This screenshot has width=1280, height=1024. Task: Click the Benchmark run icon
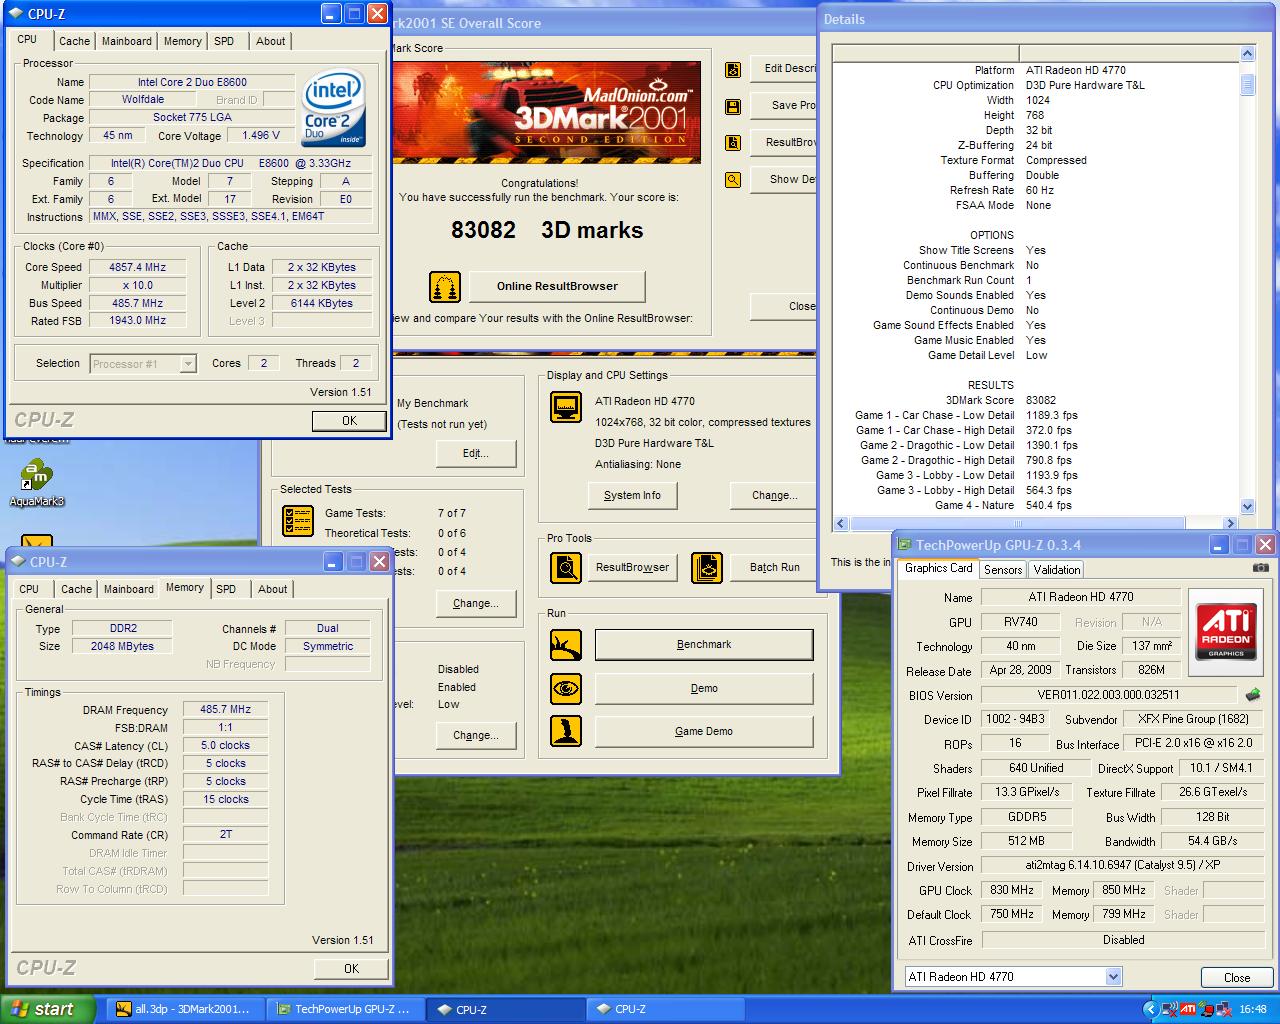(566, 645)
